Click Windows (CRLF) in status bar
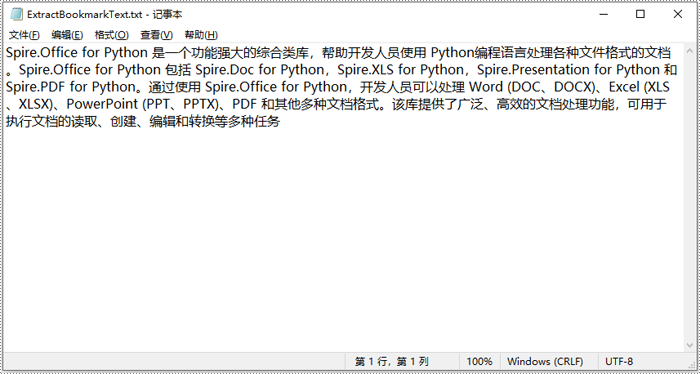700x374 pixels. pos(545,362)
